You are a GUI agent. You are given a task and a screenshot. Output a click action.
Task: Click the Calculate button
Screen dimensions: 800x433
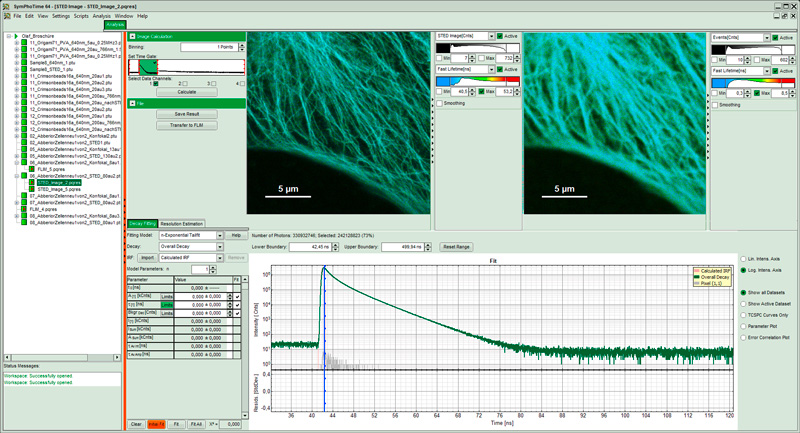(x=187, y=92)
